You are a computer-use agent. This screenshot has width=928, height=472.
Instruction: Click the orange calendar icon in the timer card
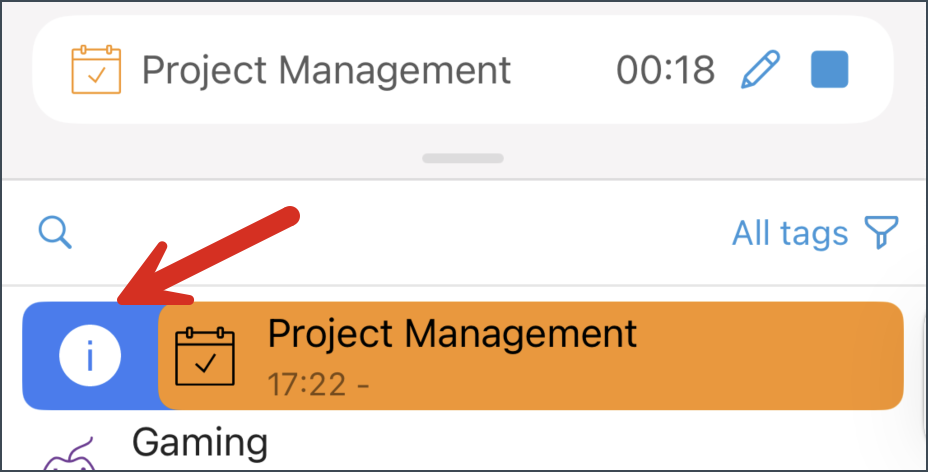(96, 70)
